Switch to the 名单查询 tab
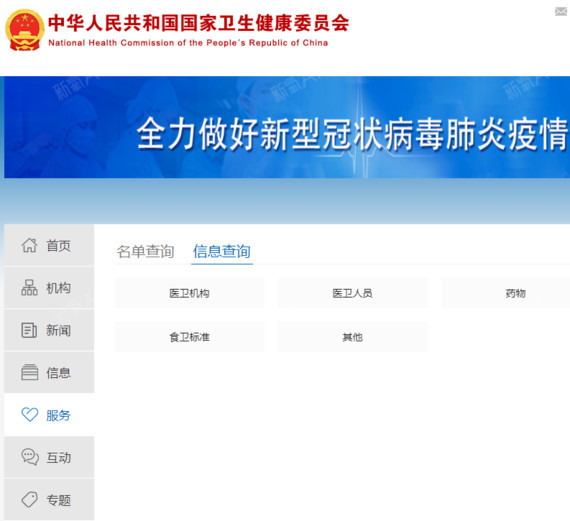The image size is (570, 521). coord(145,252)
